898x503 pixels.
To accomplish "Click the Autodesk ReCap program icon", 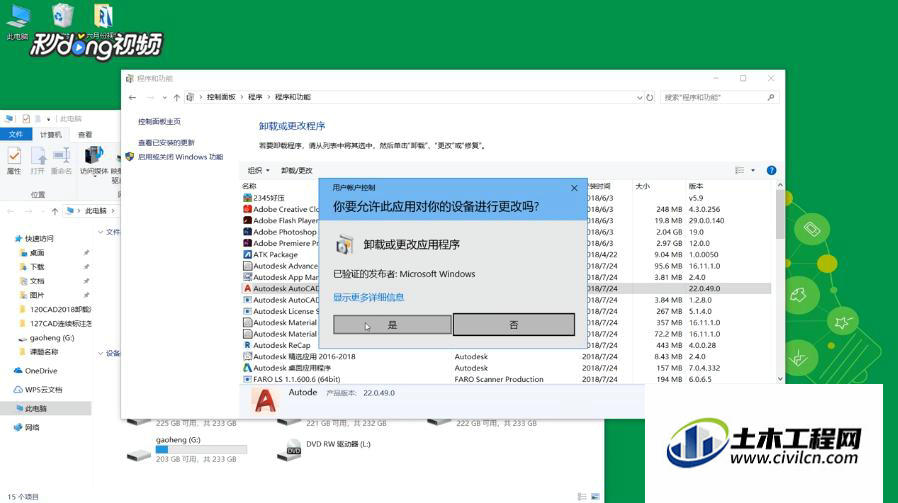I will 247,345.
